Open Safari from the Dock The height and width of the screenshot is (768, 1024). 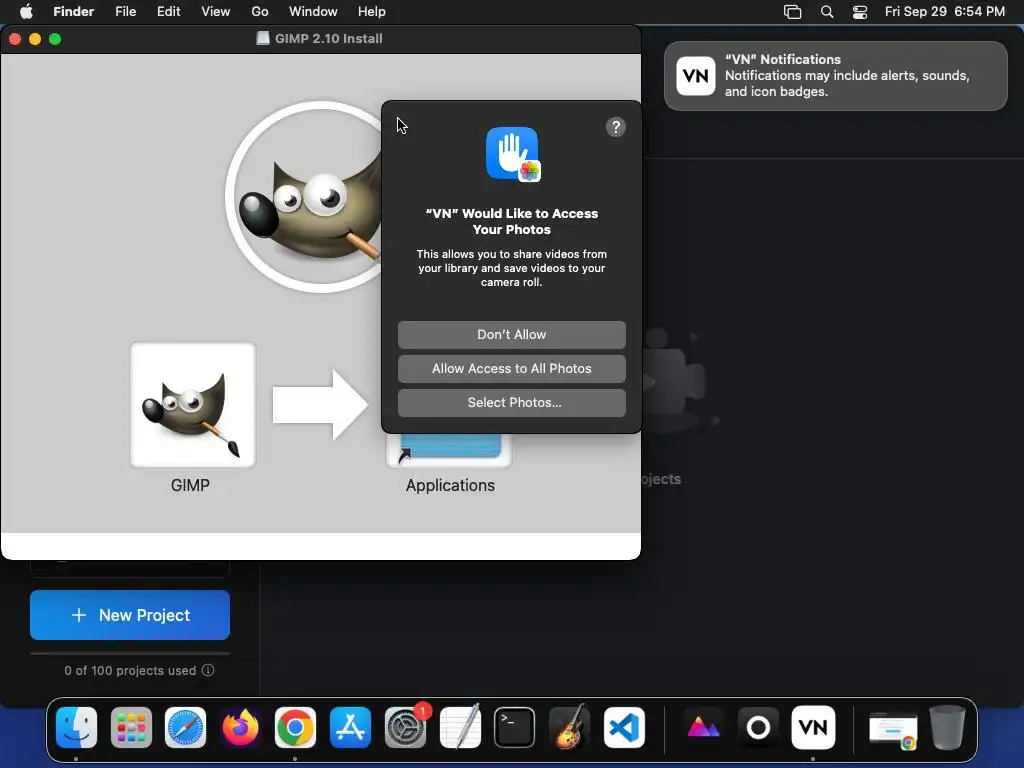click(185, 728)
